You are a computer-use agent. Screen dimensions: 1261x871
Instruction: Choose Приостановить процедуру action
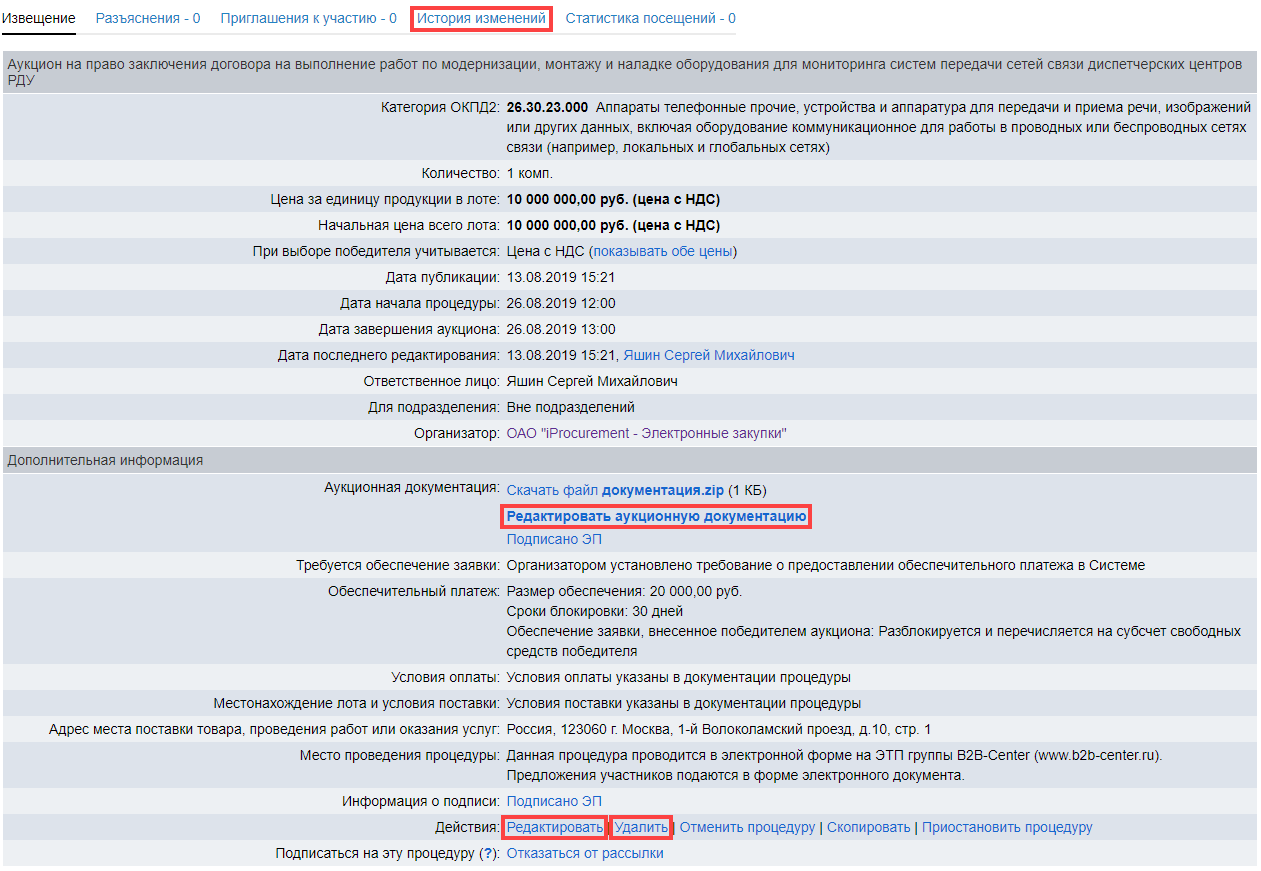1006,827
